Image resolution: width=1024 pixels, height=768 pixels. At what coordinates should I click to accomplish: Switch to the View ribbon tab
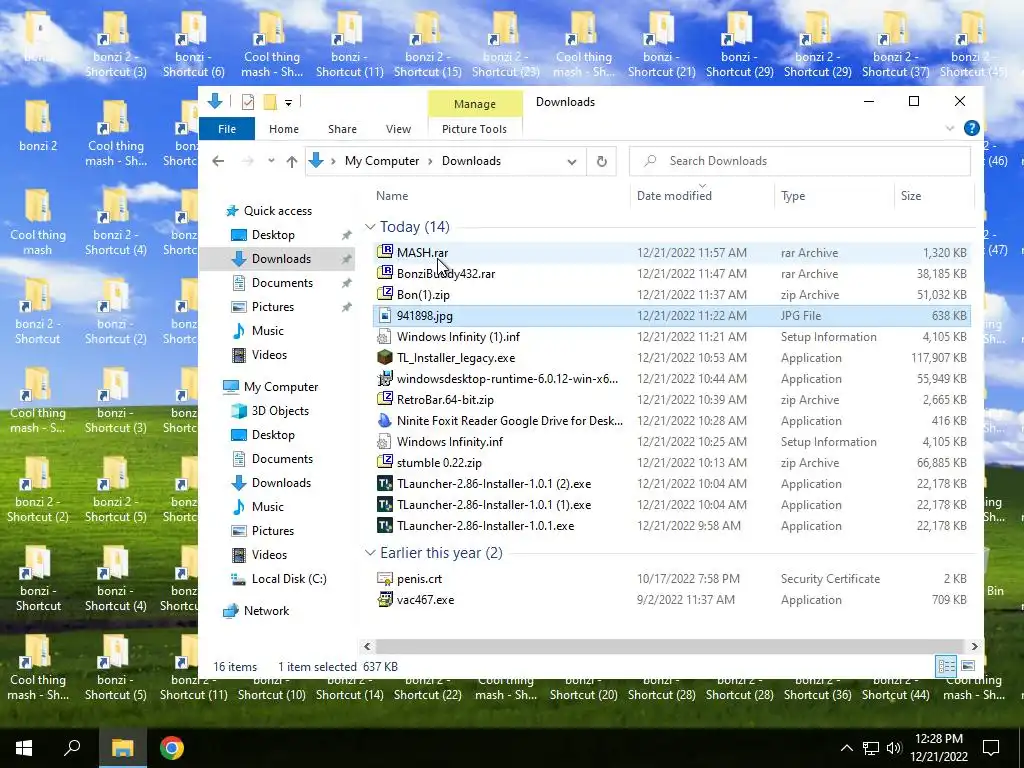(398, 129)
